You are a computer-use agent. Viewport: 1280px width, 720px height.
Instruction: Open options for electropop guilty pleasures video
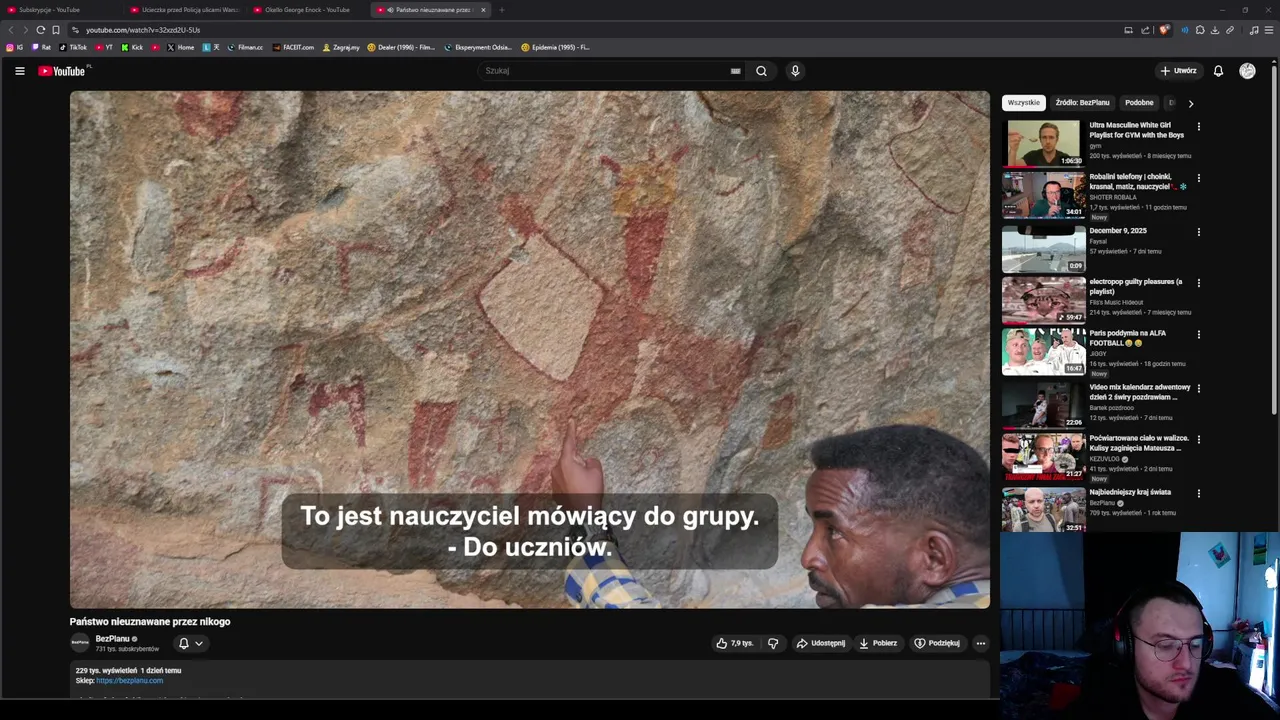click(1198, 283)
